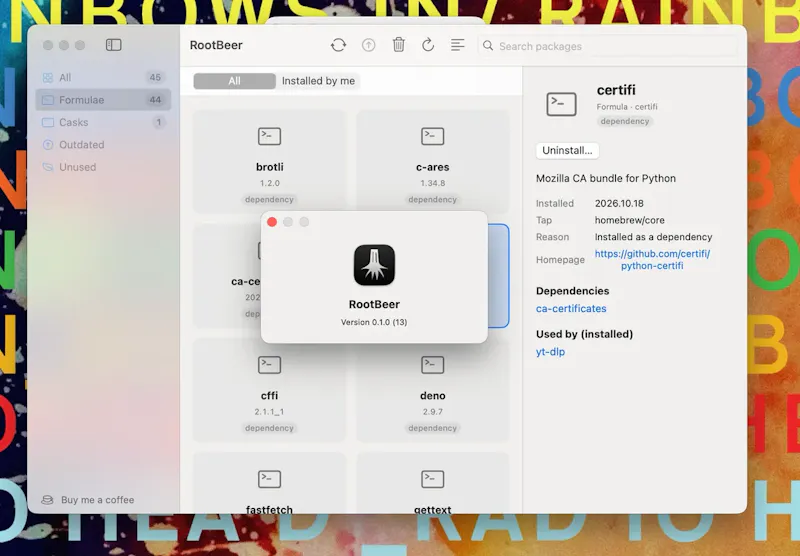Open the yt-dlp used-by link
This screenshot has width=800, height=556.
tap(551, 352)
